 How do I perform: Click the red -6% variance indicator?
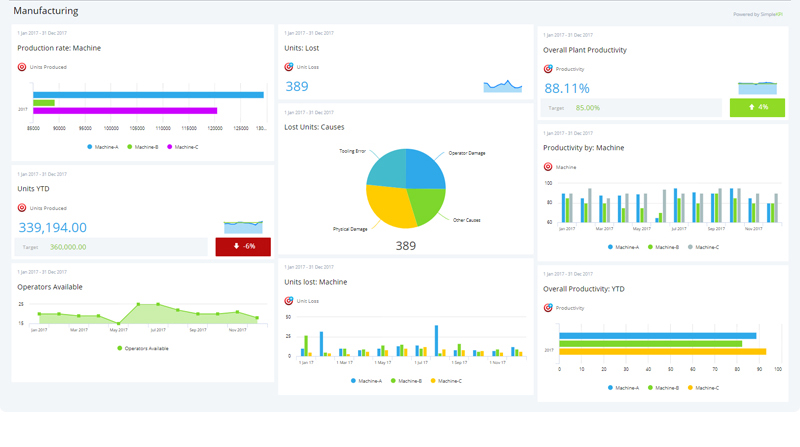[242, 246]
